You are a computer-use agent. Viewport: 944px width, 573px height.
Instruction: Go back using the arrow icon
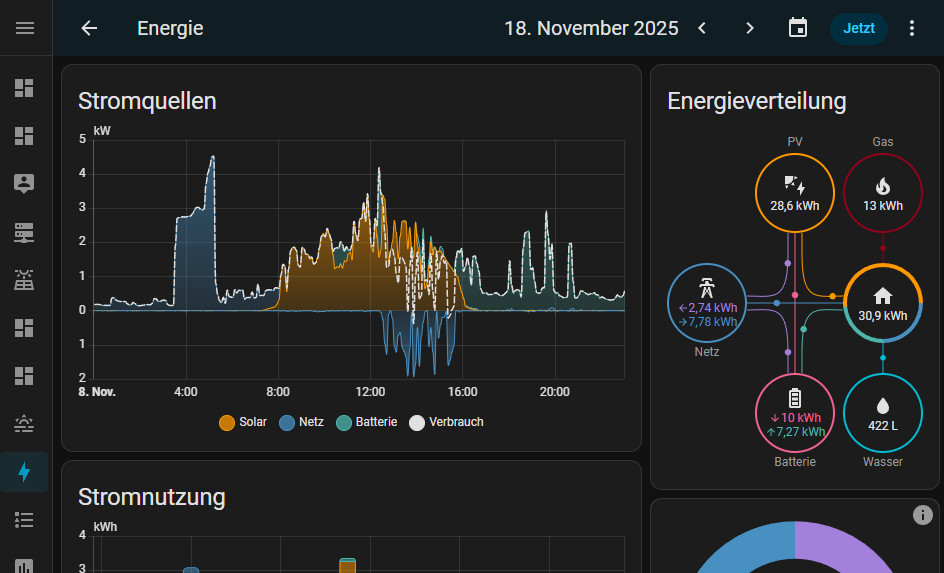click(89, 28)
